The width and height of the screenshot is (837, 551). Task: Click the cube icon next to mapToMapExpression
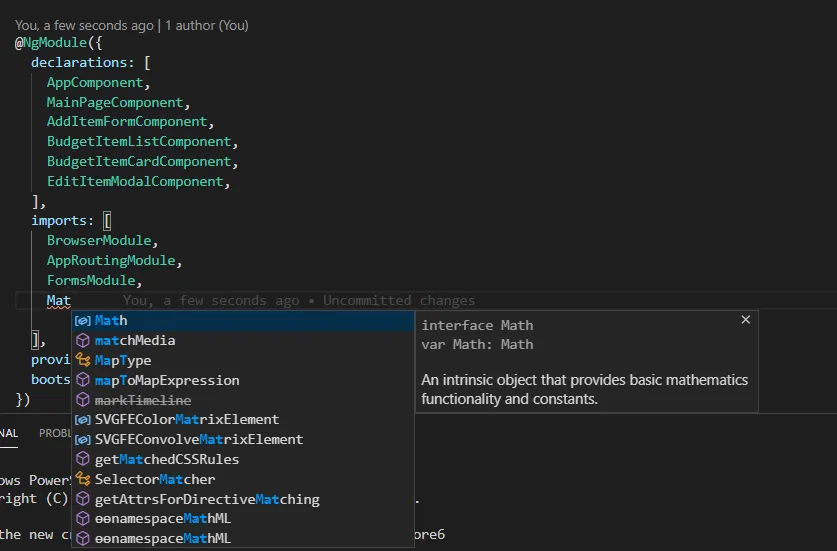[83, 380]
